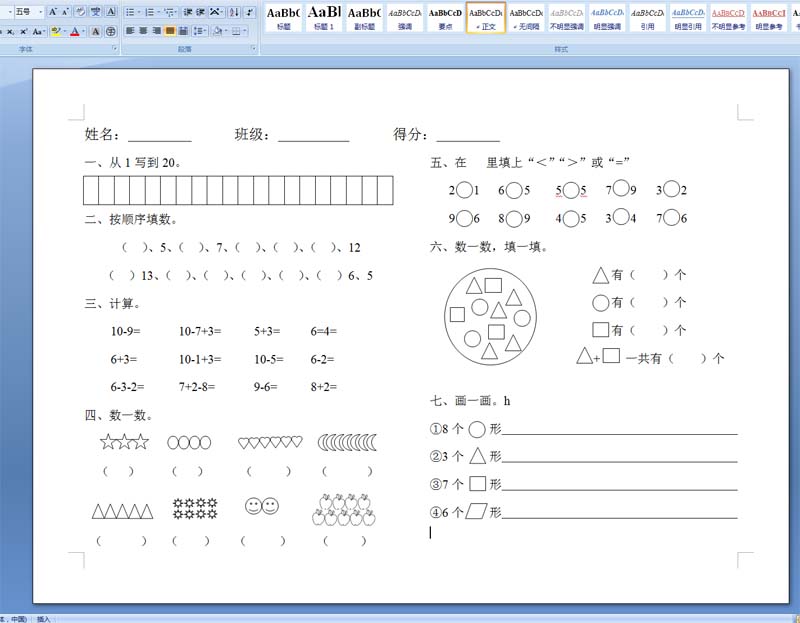This screenshot has width=800, height=623.
Task: Click the Sort A-Z icon
Action: click(234, 12)
